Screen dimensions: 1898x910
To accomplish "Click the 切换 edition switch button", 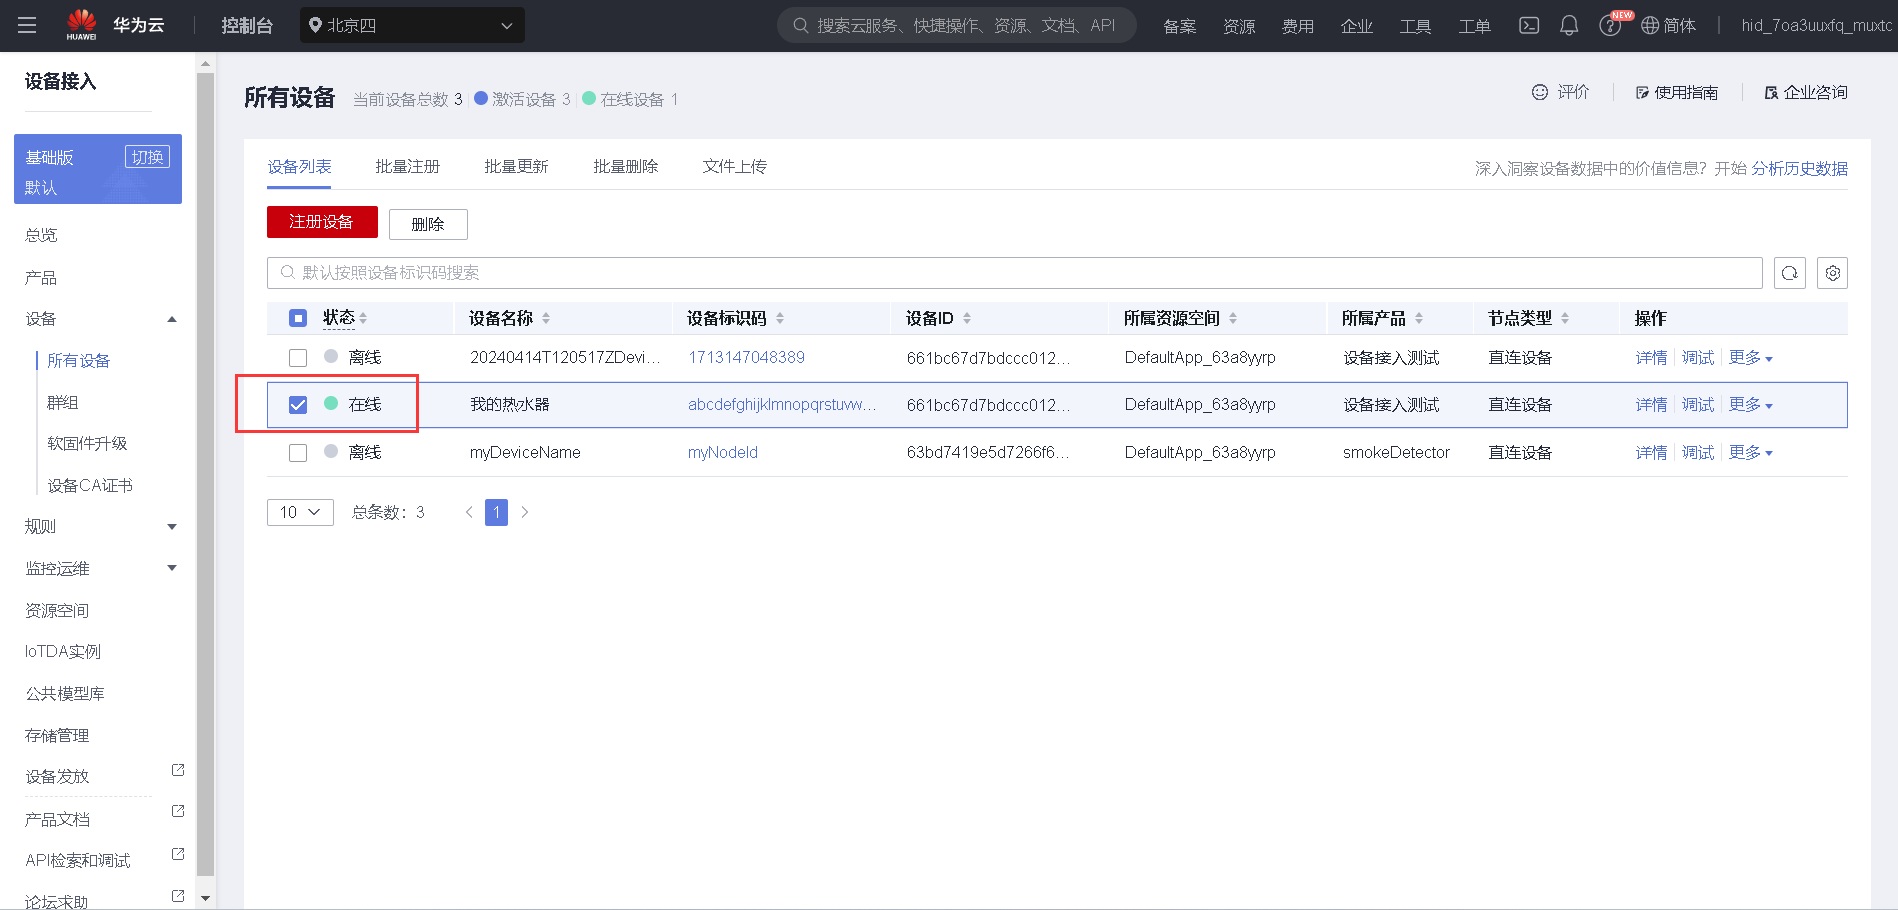I will pyautogui.click(x=147, y=157).
